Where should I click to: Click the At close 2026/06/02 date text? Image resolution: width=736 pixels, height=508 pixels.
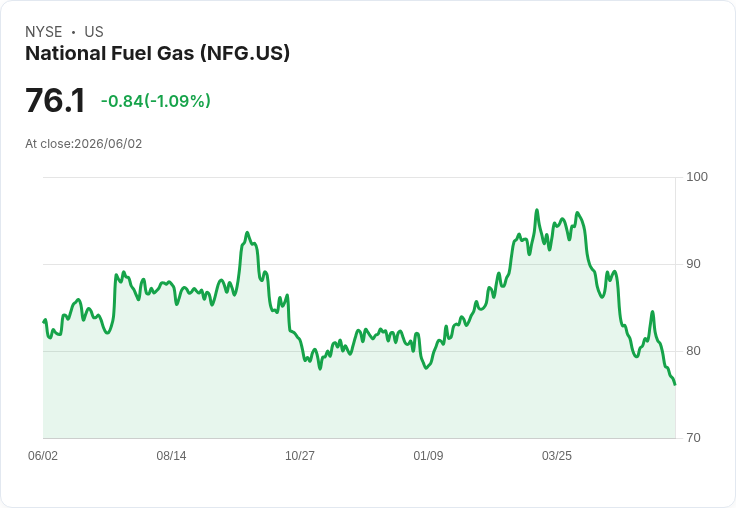pos(84,144)
